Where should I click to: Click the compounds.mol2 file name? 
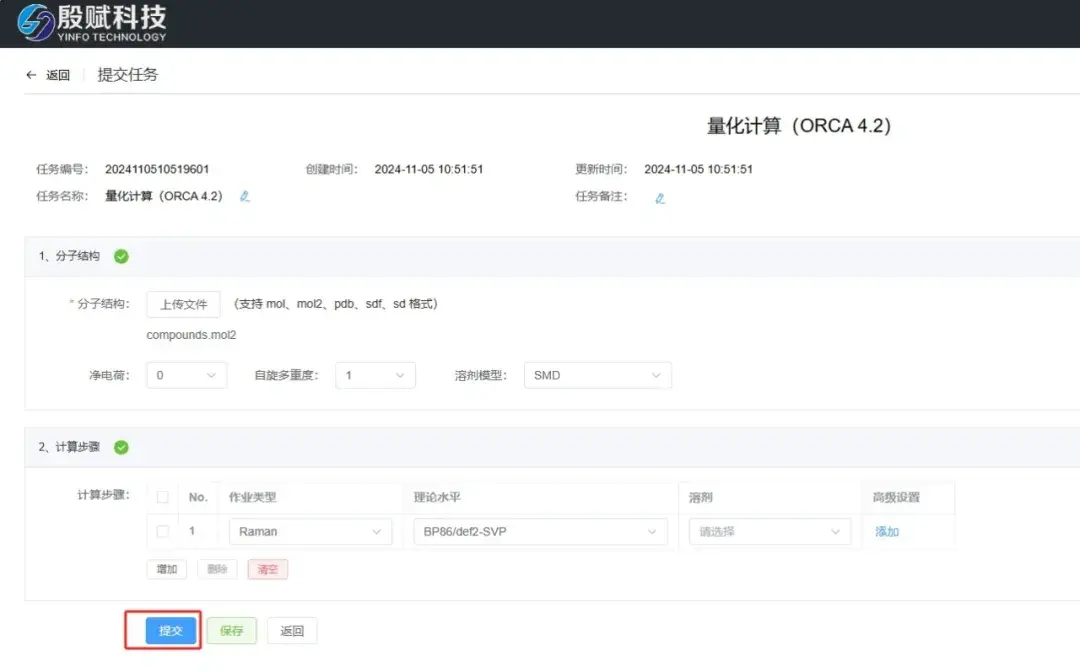(190, 336)
